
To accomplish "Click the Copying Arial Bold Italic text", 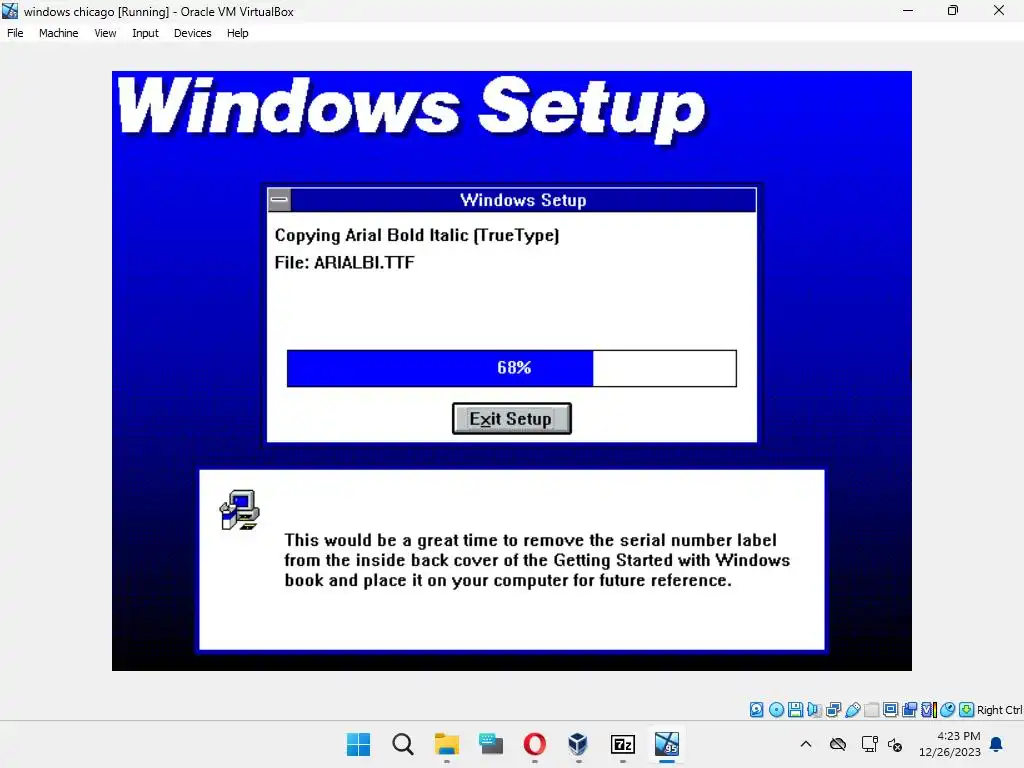I will 417,235.
